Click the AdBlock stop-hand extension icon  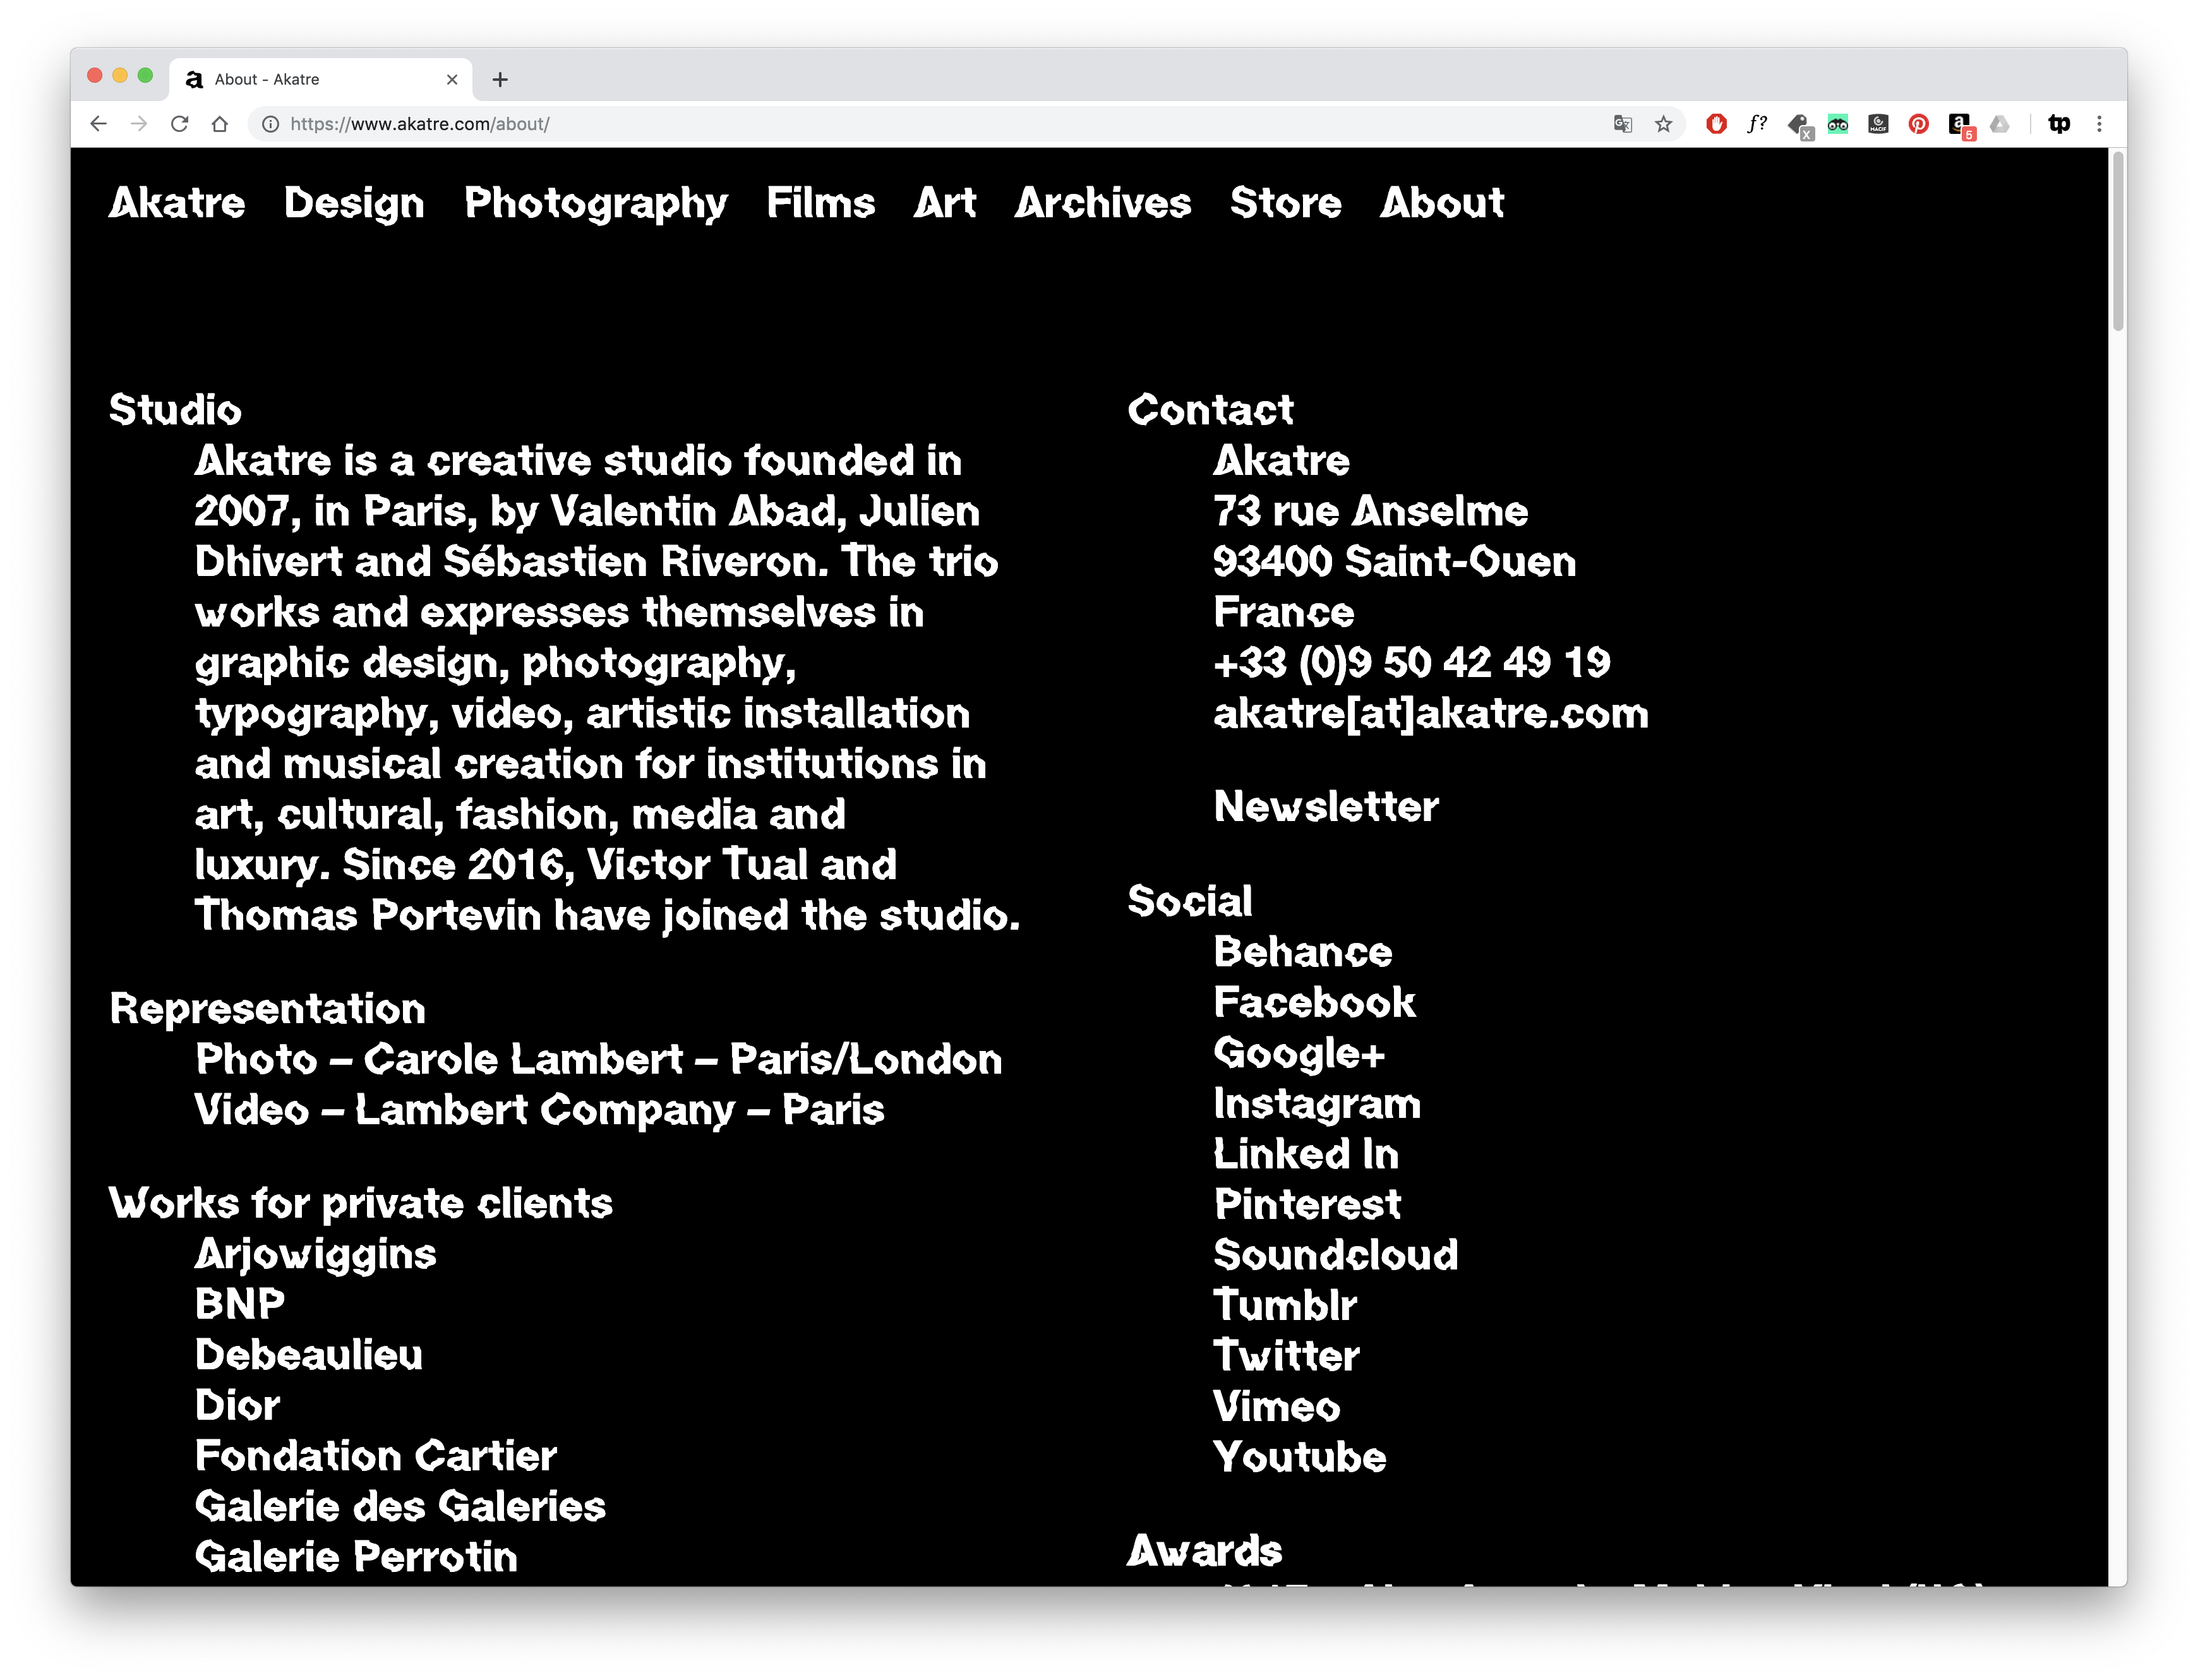1716,124
